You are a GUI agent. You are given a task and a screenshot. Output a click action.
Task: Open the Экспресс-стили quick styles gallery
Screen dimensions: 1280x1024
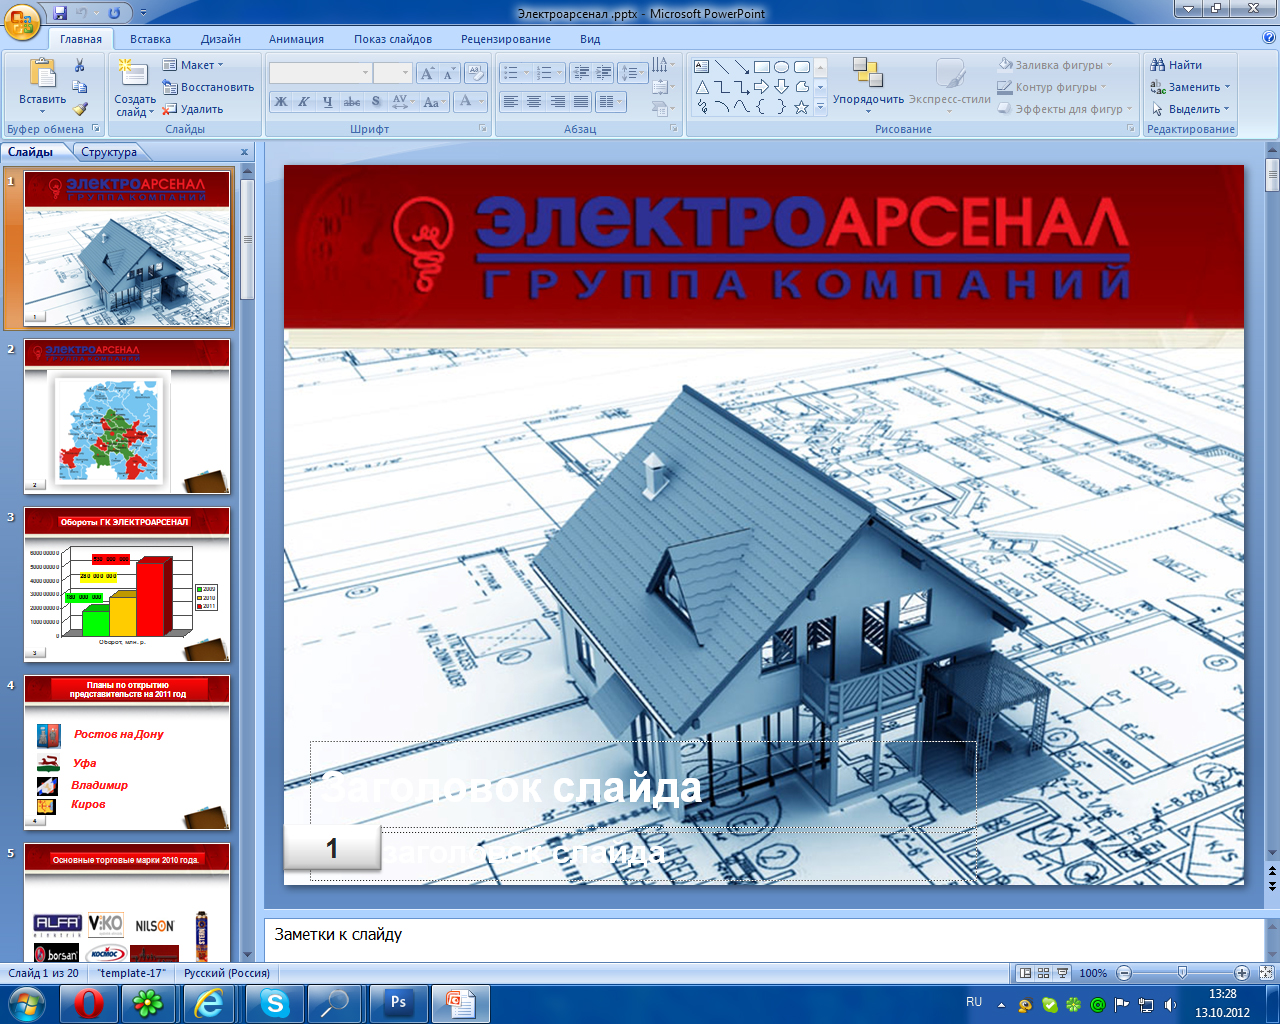pyautogui.click(x=950, y=85)
